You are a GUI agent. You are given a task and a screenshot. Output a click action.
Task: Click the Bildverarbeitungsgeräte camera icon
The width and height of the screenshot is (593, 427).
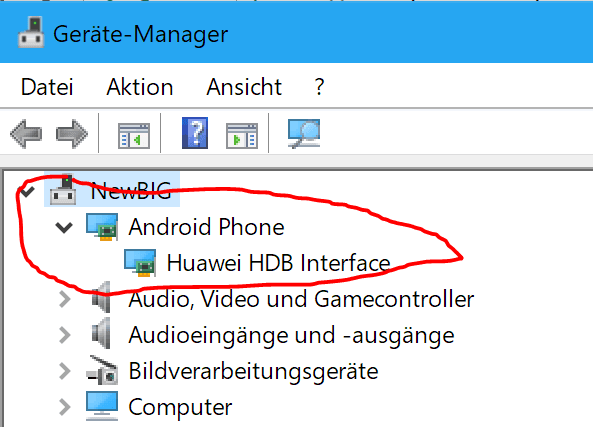coord(102,370)
